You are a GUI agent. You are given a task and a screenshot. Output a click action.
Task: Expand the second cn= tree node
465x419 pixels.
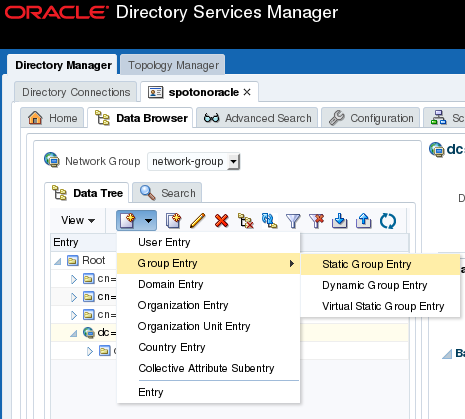click(74, 297)
